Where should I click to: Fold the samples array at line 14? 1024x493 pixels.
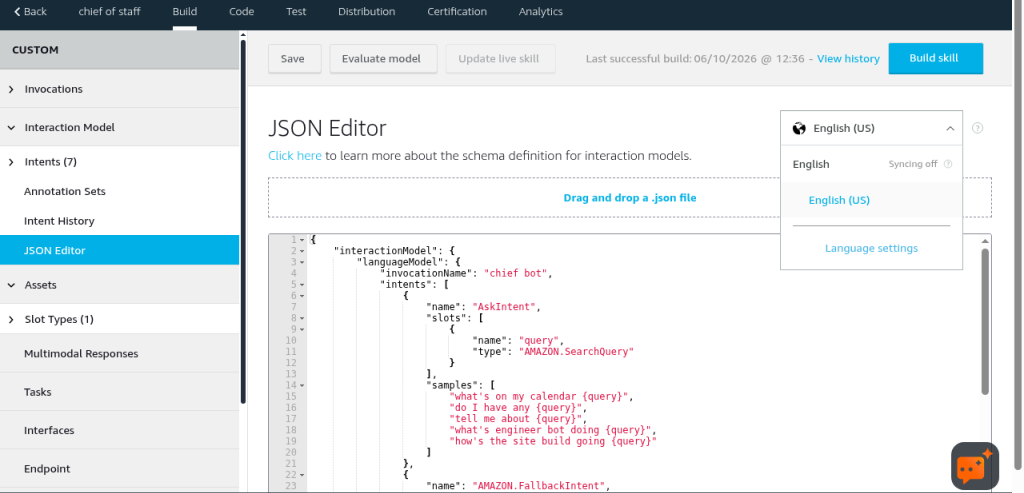click(302, 385)
